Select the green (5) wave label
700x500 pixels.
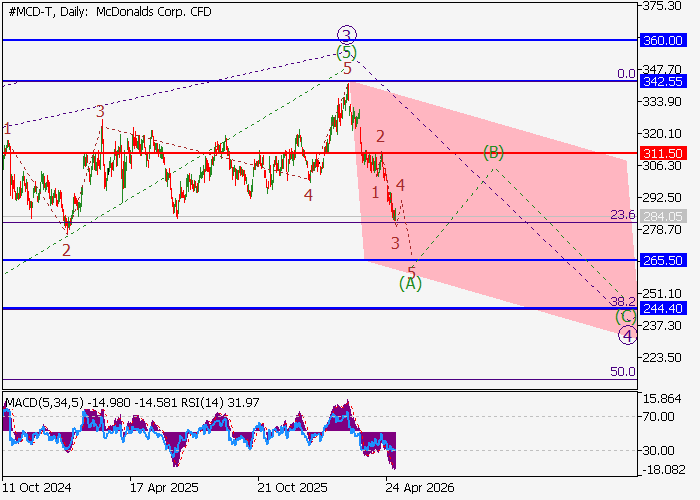pos(346,53)
